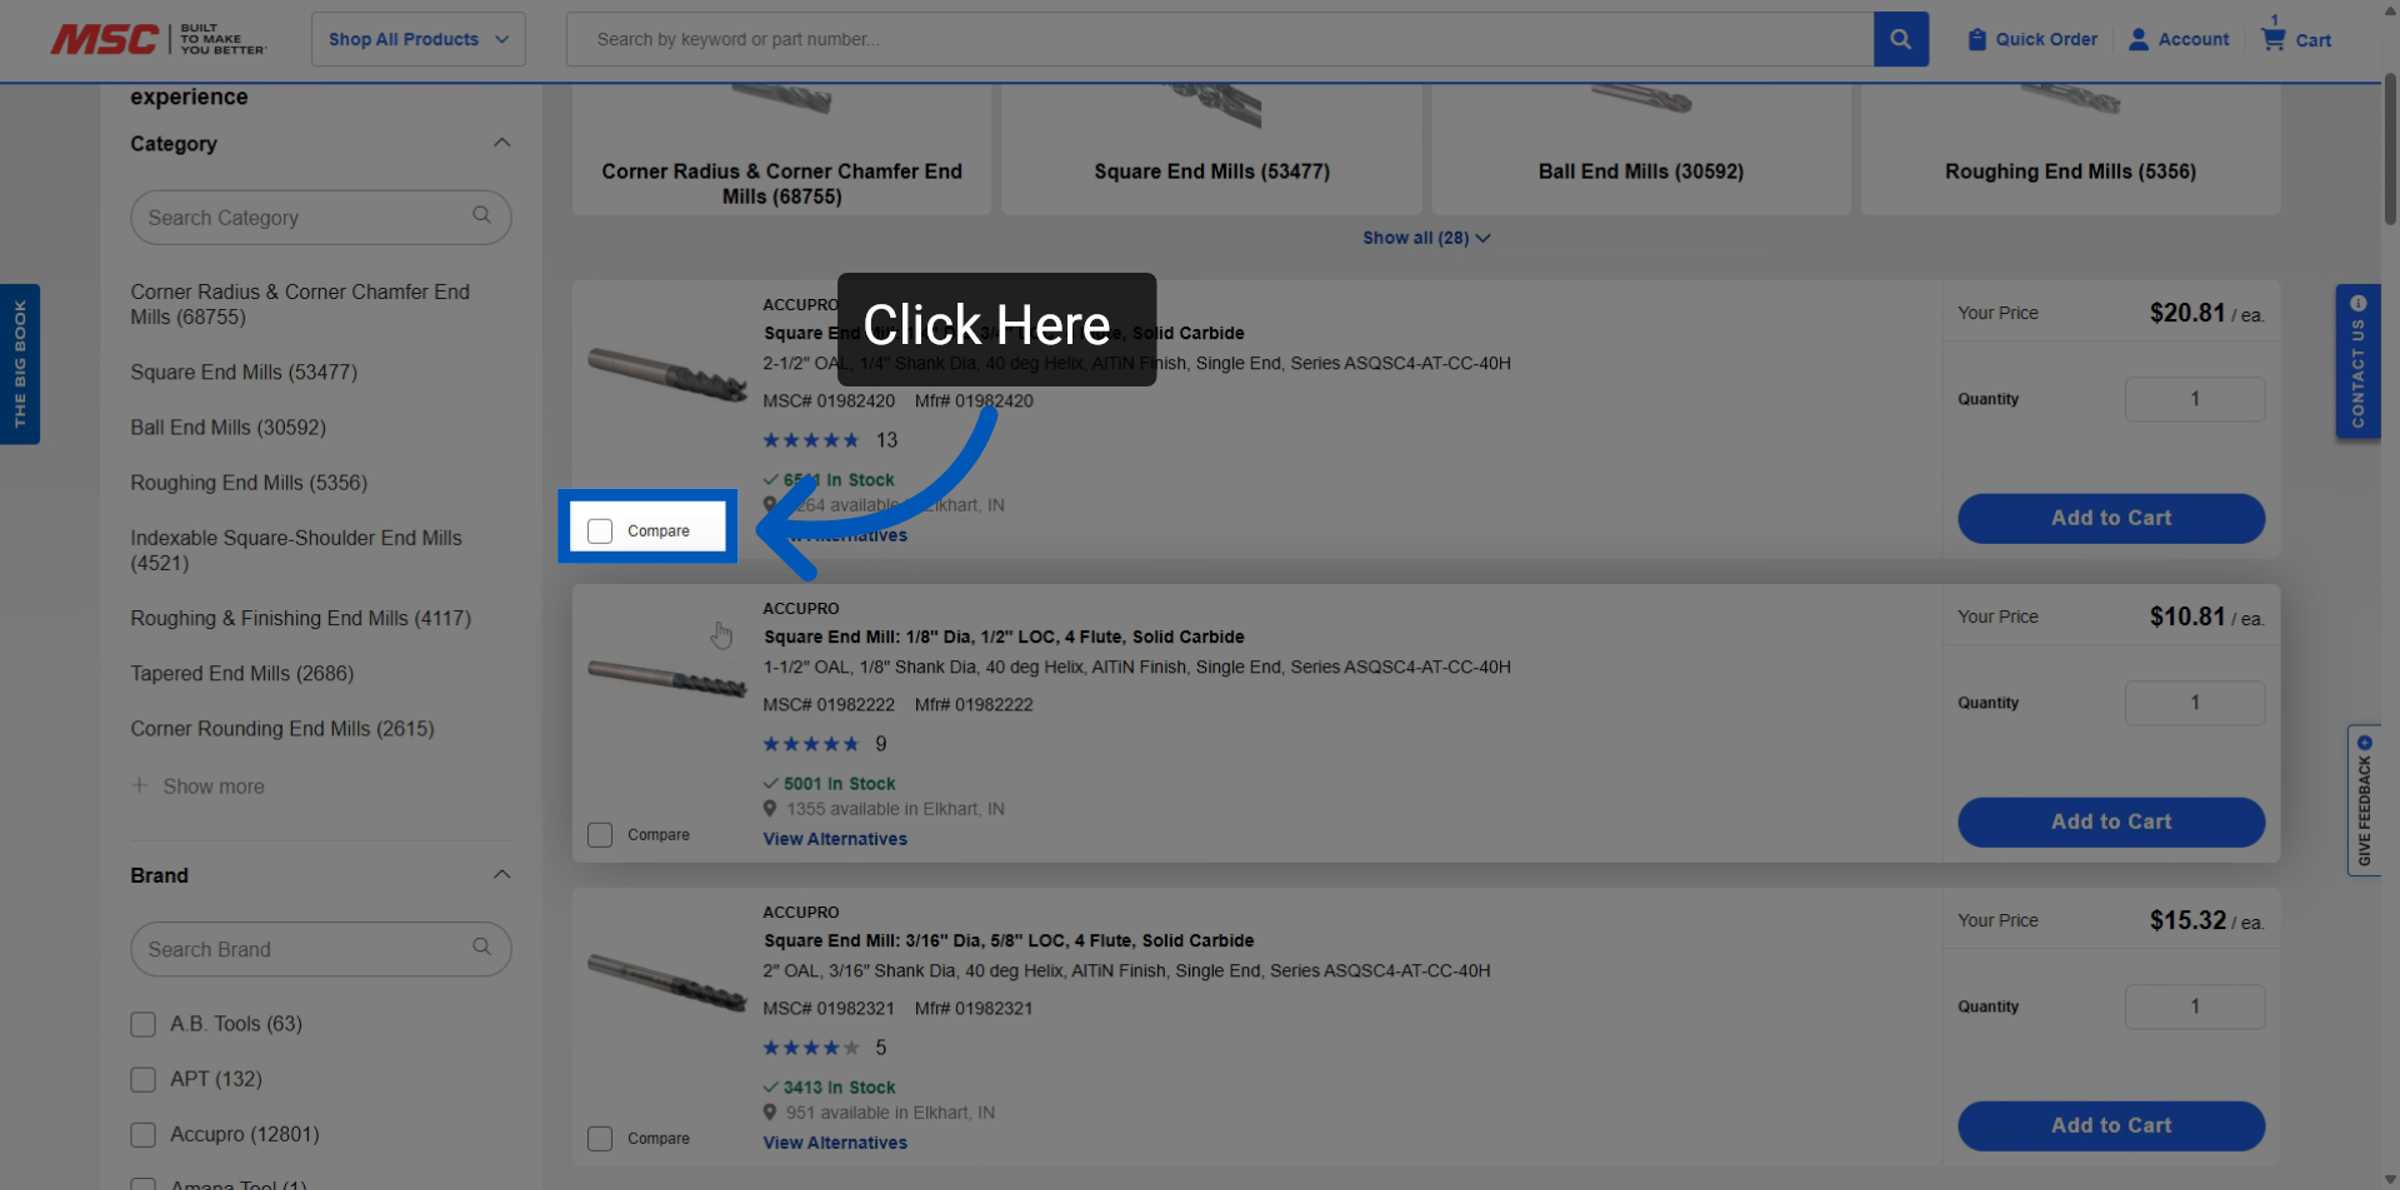Filter by Roughing End Mills (5356) in sidebar
The width and height of the screenshot is (2400, 1190).
click(x=248, y=482)
